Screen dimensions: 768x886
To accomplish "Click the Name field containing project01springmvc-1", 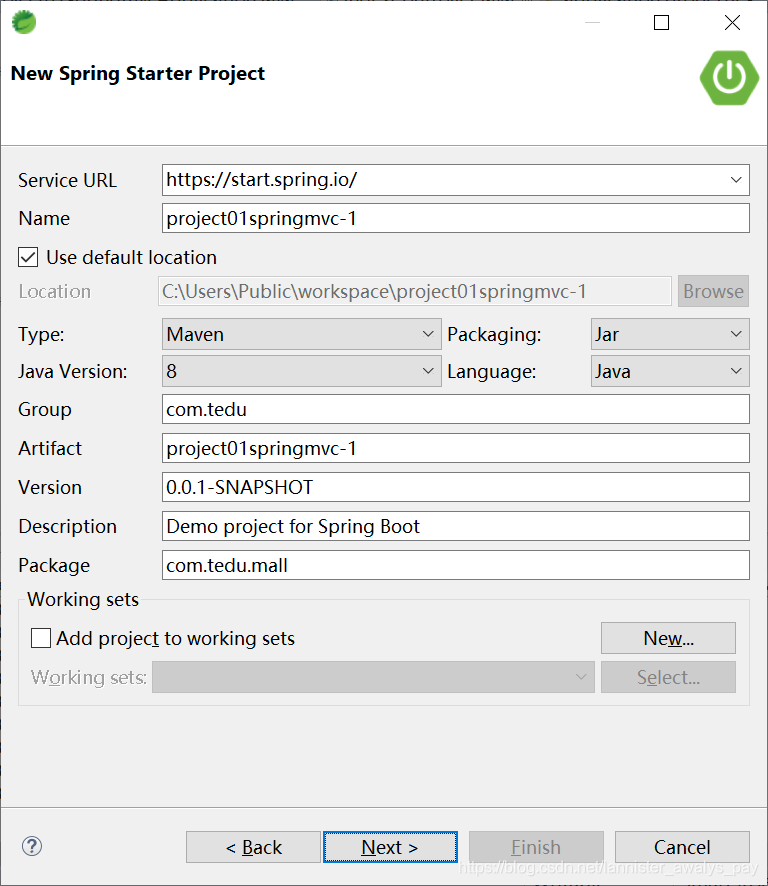I will [456, 218].
